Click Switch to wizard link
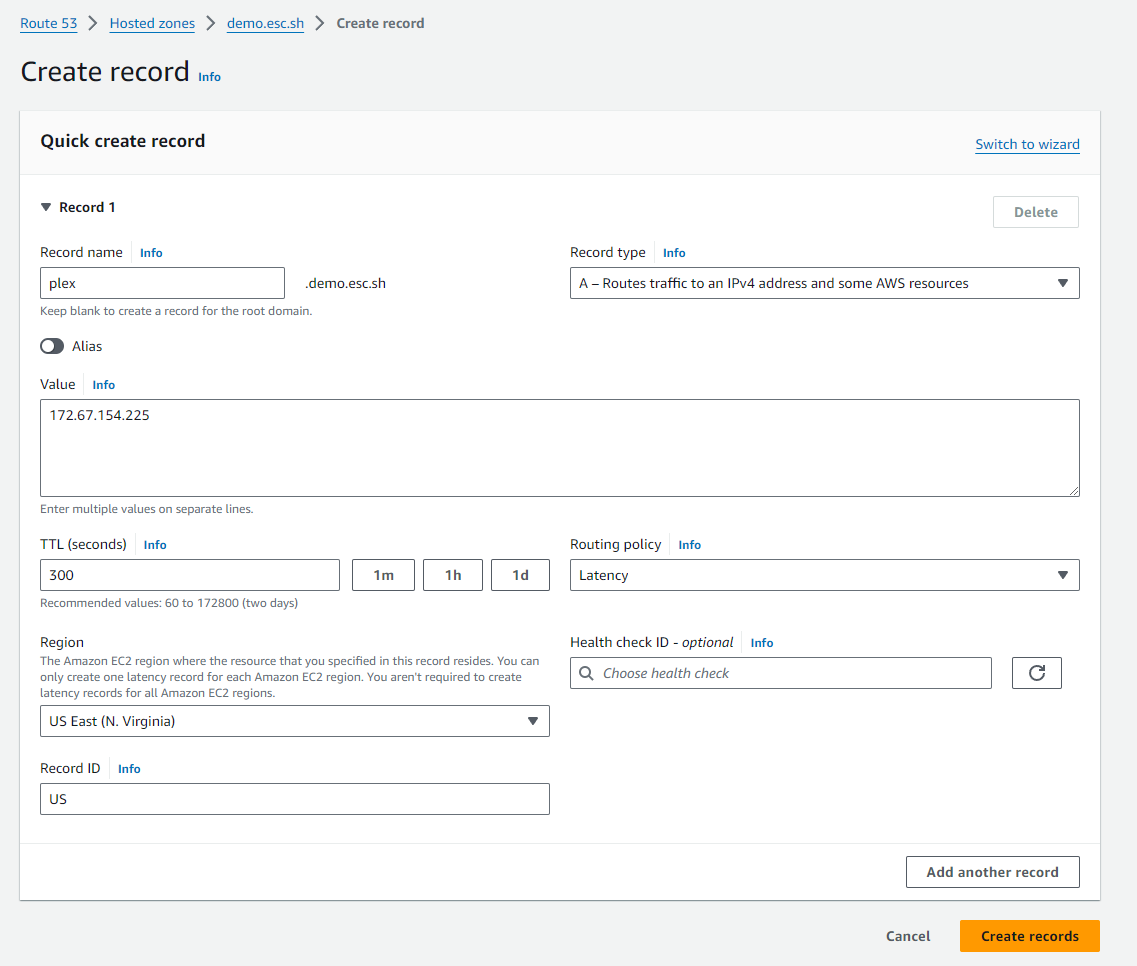Viewport: 1137px width, 966px height. coord(1027,144)
